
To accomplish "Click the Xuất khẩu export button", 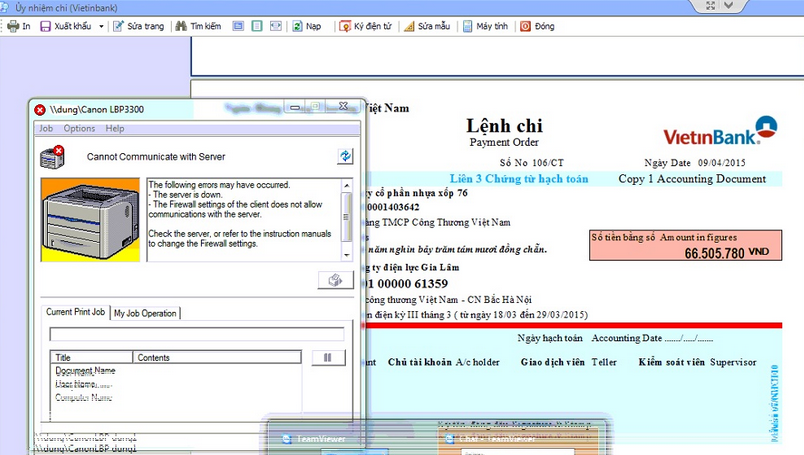I will [66, 26].
